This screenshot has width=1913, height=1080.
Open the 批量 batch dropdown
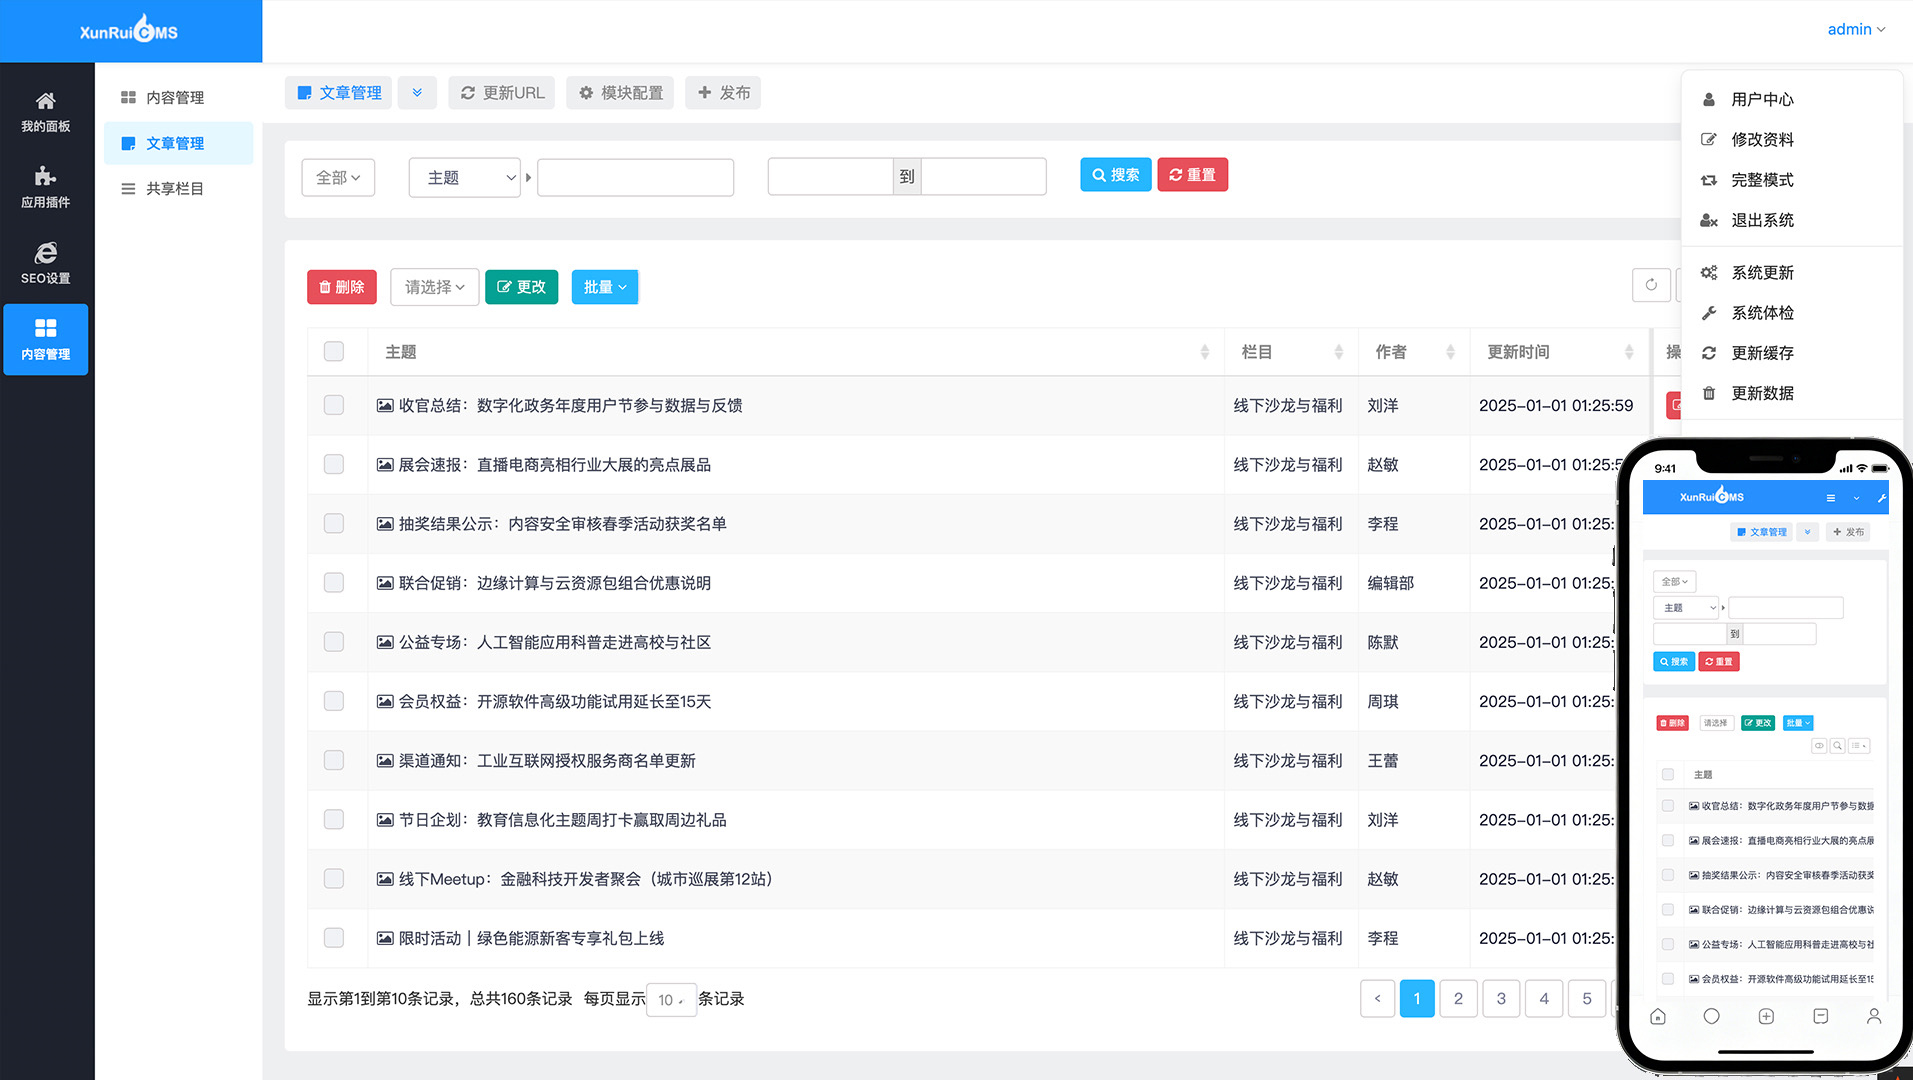point(605,287)
